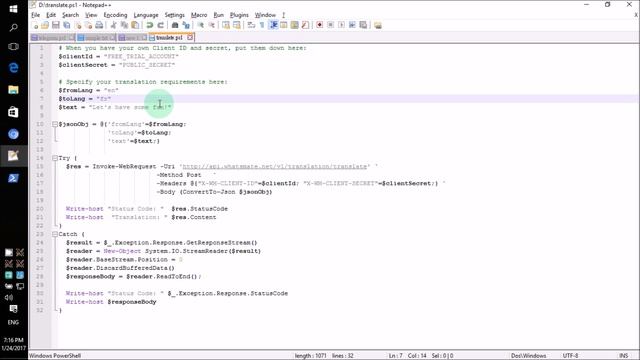Open Find using the binoculars icon
The height and width of the screenshot is (360, 640).
(x=175, y=25)
